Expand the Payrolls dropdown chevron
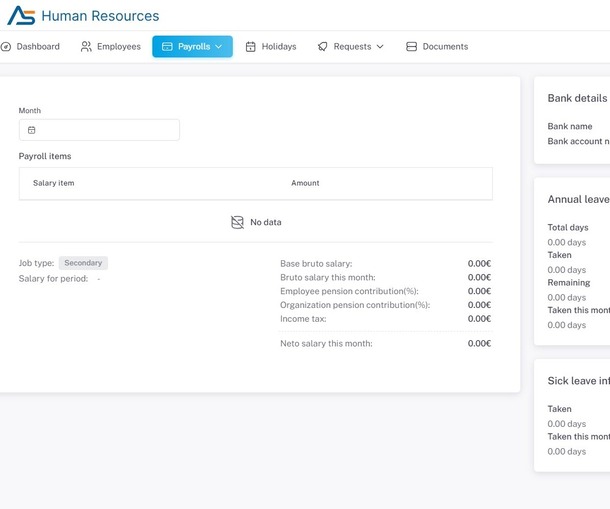Screen dimensions: 610x509 pyautogui.click(x=219, y=47)
